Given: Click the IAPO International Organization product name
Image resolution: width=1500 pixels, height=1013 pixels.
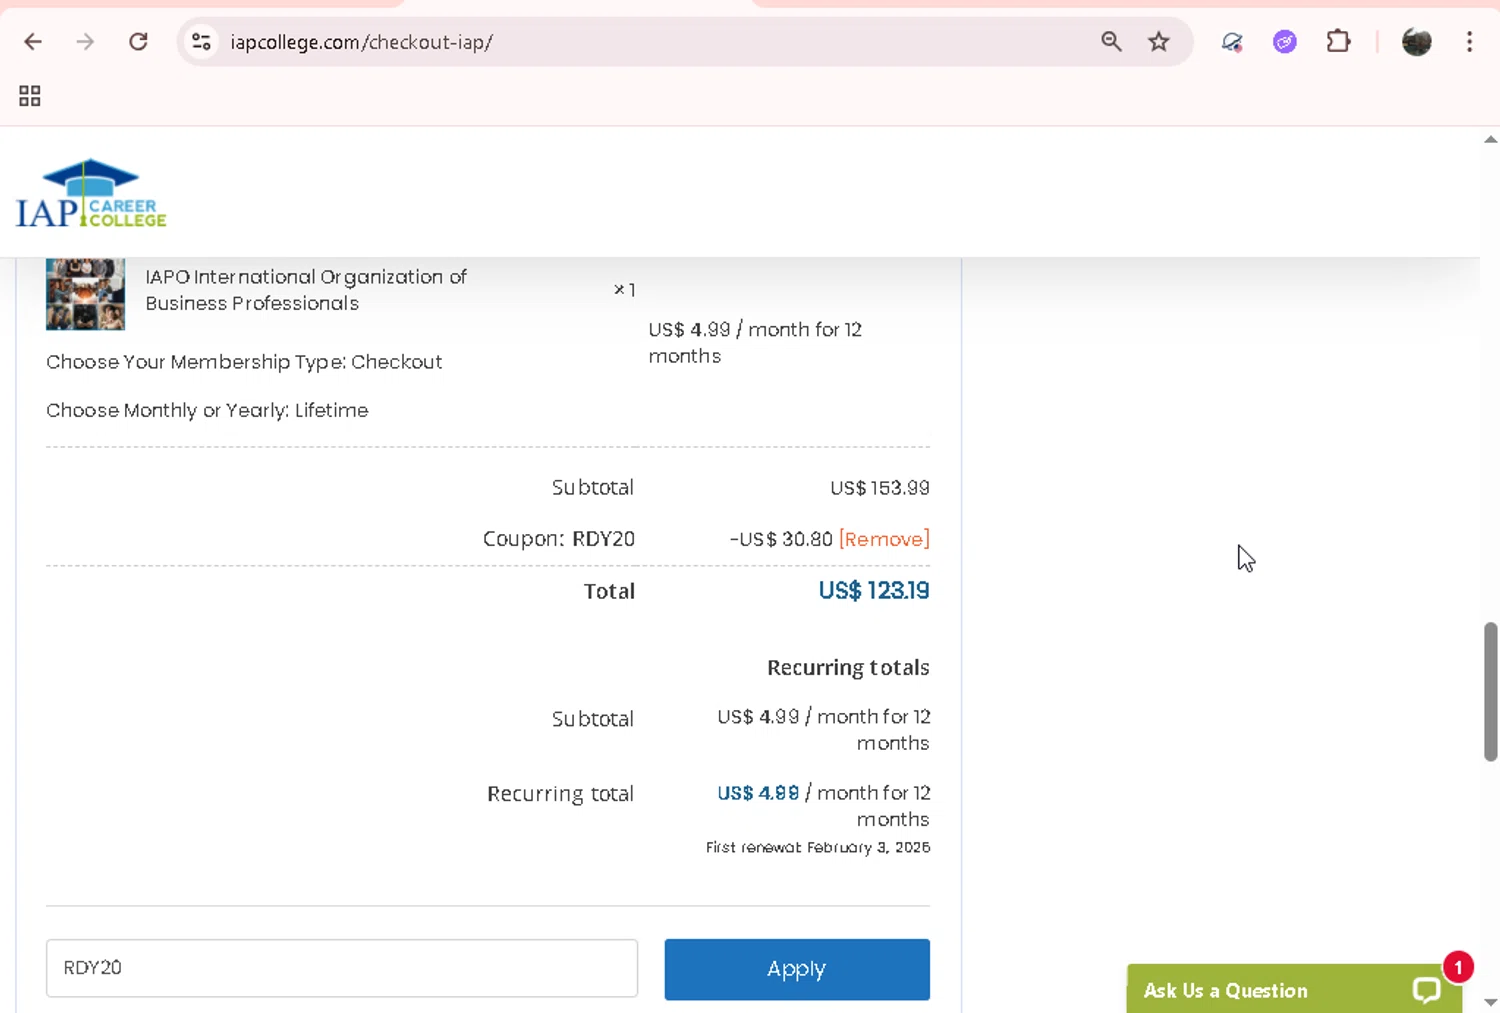Looking at the screenshot, I should (x=306, y=290).
